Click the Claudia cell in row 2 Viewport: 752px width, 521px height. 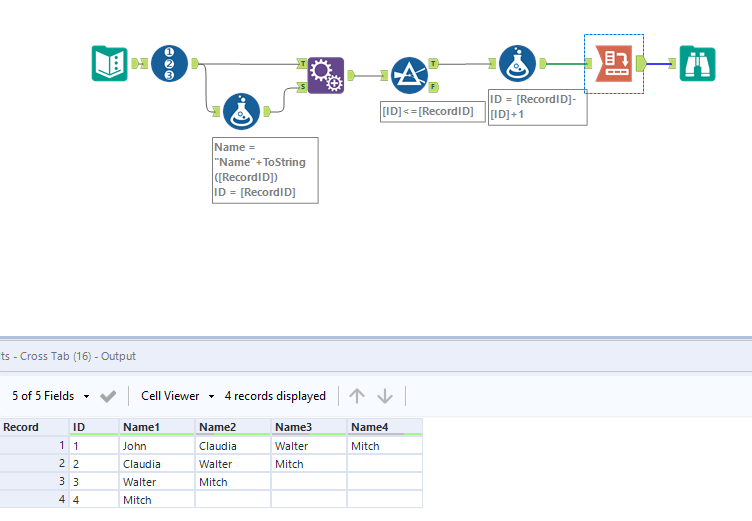[157, 464]
